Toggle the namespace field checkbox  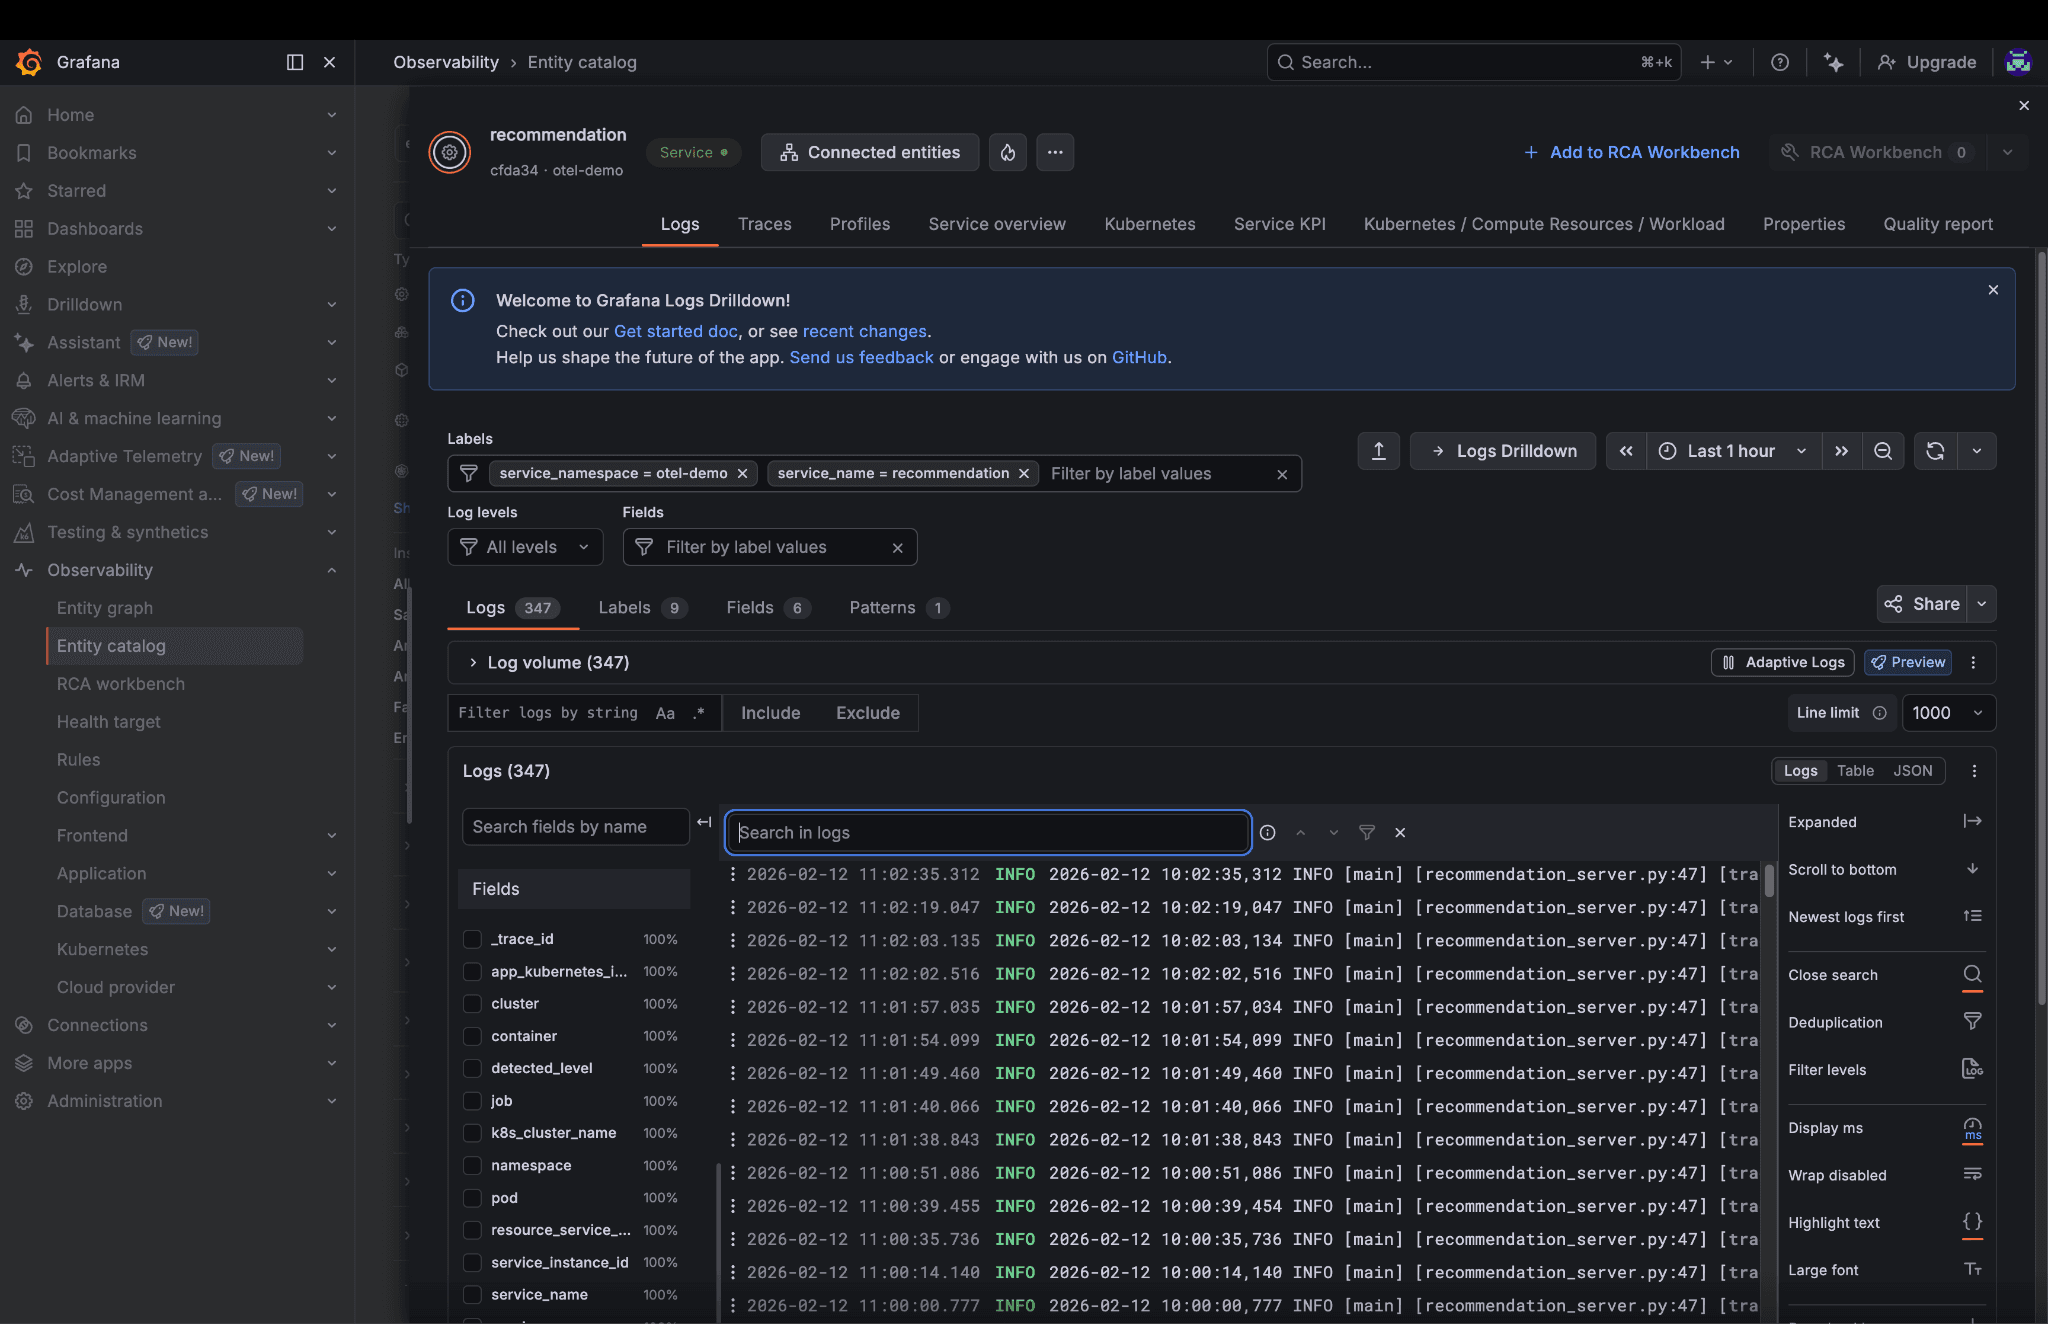pyautogui.click(x=472, y=1166)
